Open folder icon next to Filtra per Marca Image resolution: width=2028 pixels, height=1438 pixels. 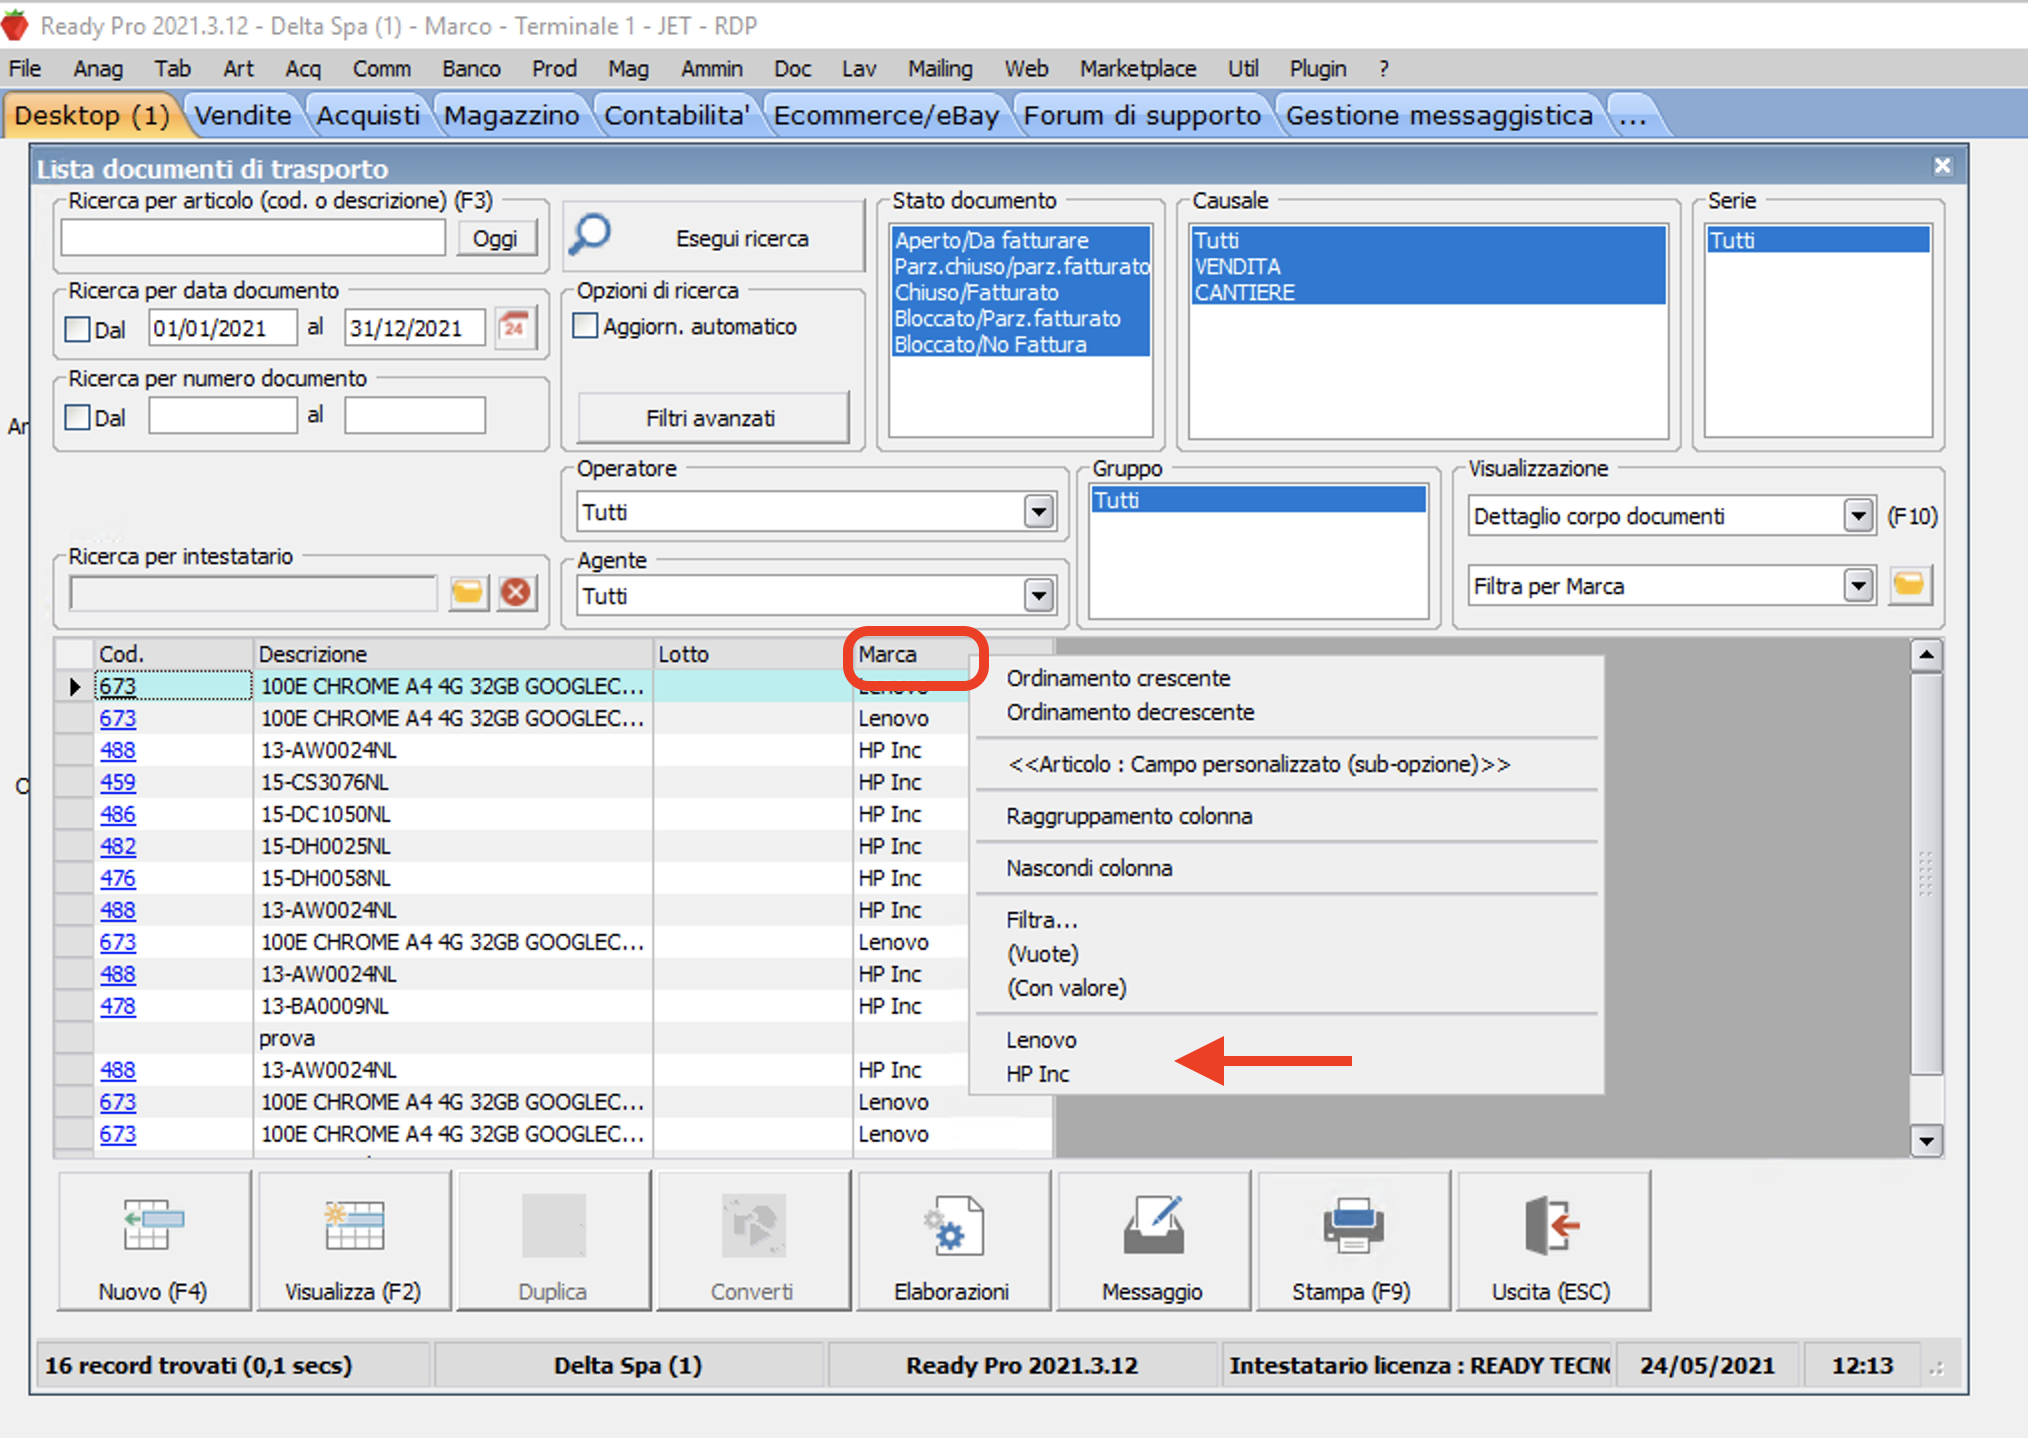(x=1909, y=585)
